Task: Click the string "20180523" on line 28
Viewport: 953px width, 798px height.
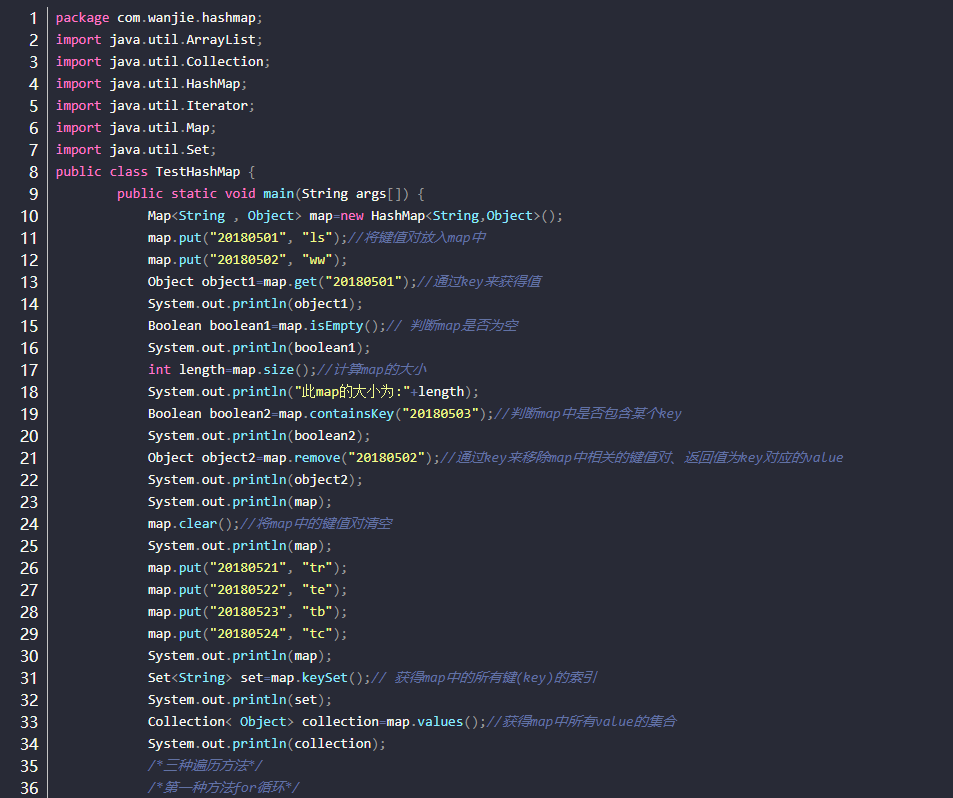Action: coord(248,612)
